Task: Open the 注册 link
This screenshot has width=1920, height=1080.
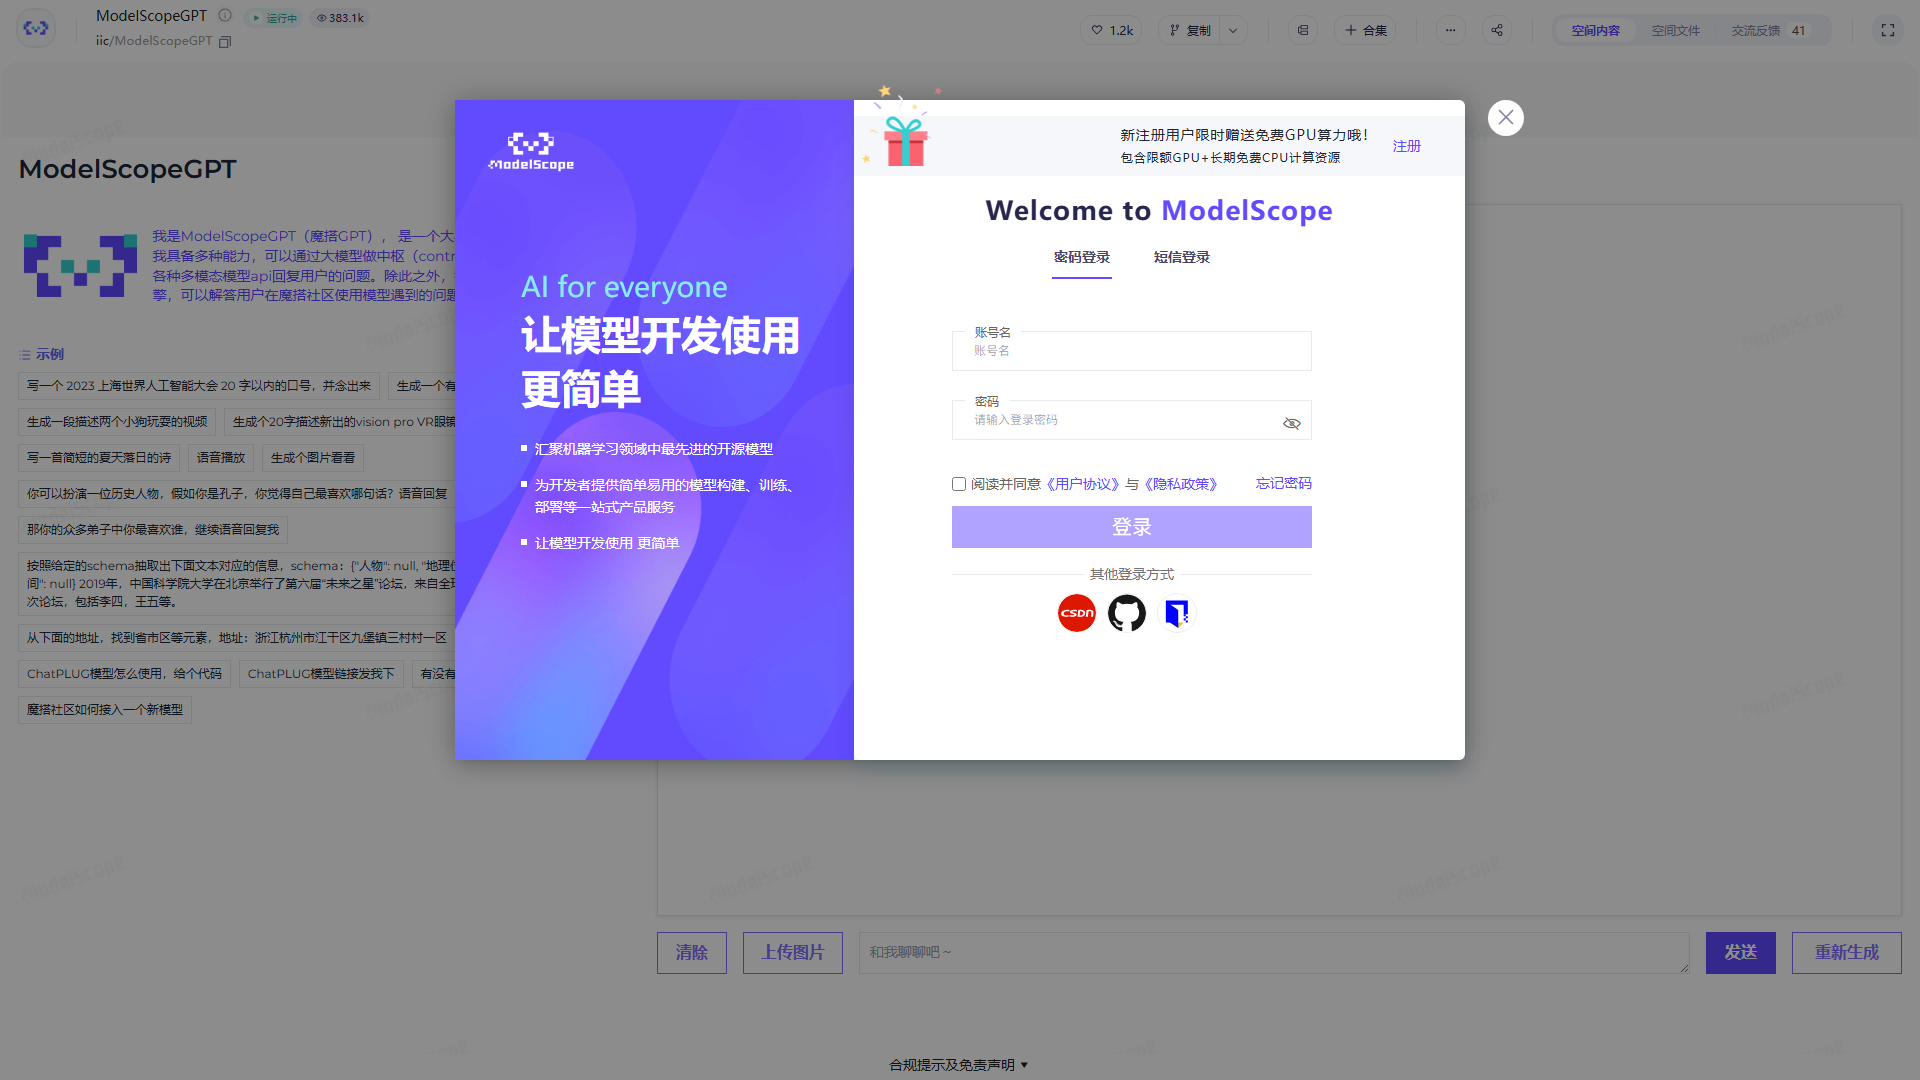Action: [x=1407, y=146]
